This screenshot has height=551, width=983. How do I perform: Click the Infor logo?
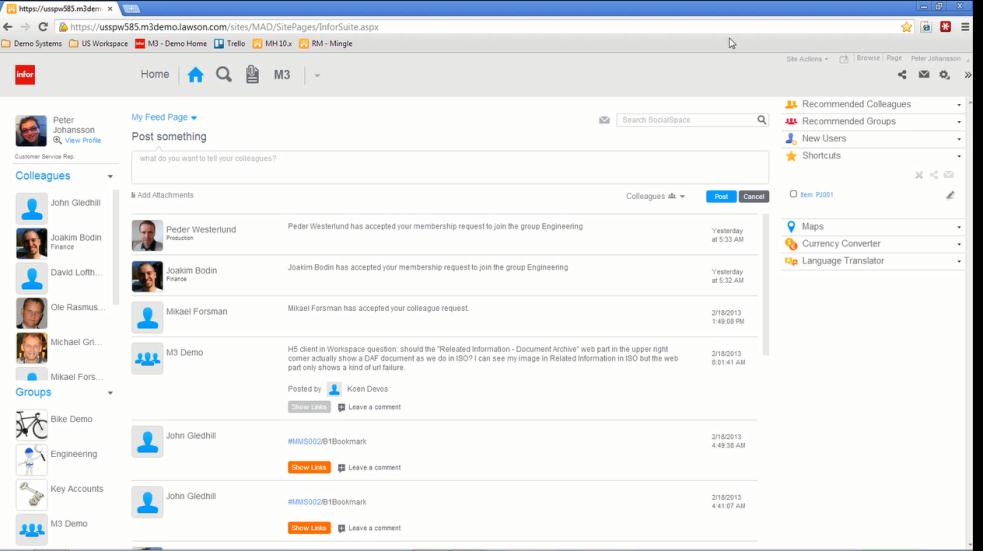pyautogui.click(x=25, y=75)
